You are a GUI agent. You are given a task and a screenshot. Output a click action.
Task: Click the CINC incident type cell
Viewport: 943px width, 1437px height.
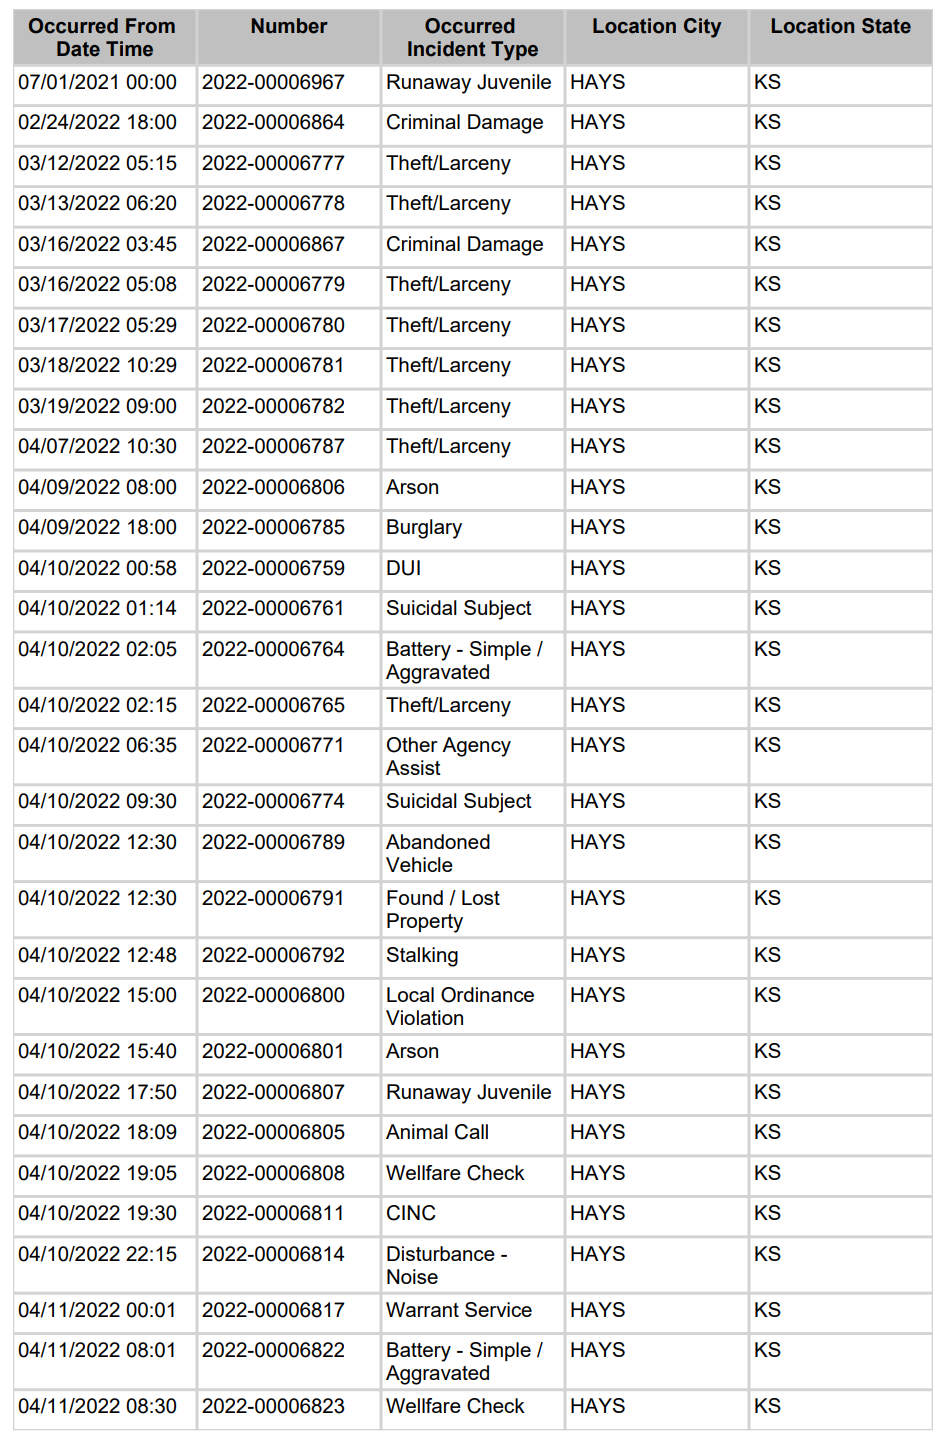click(x=411, y=1214)
